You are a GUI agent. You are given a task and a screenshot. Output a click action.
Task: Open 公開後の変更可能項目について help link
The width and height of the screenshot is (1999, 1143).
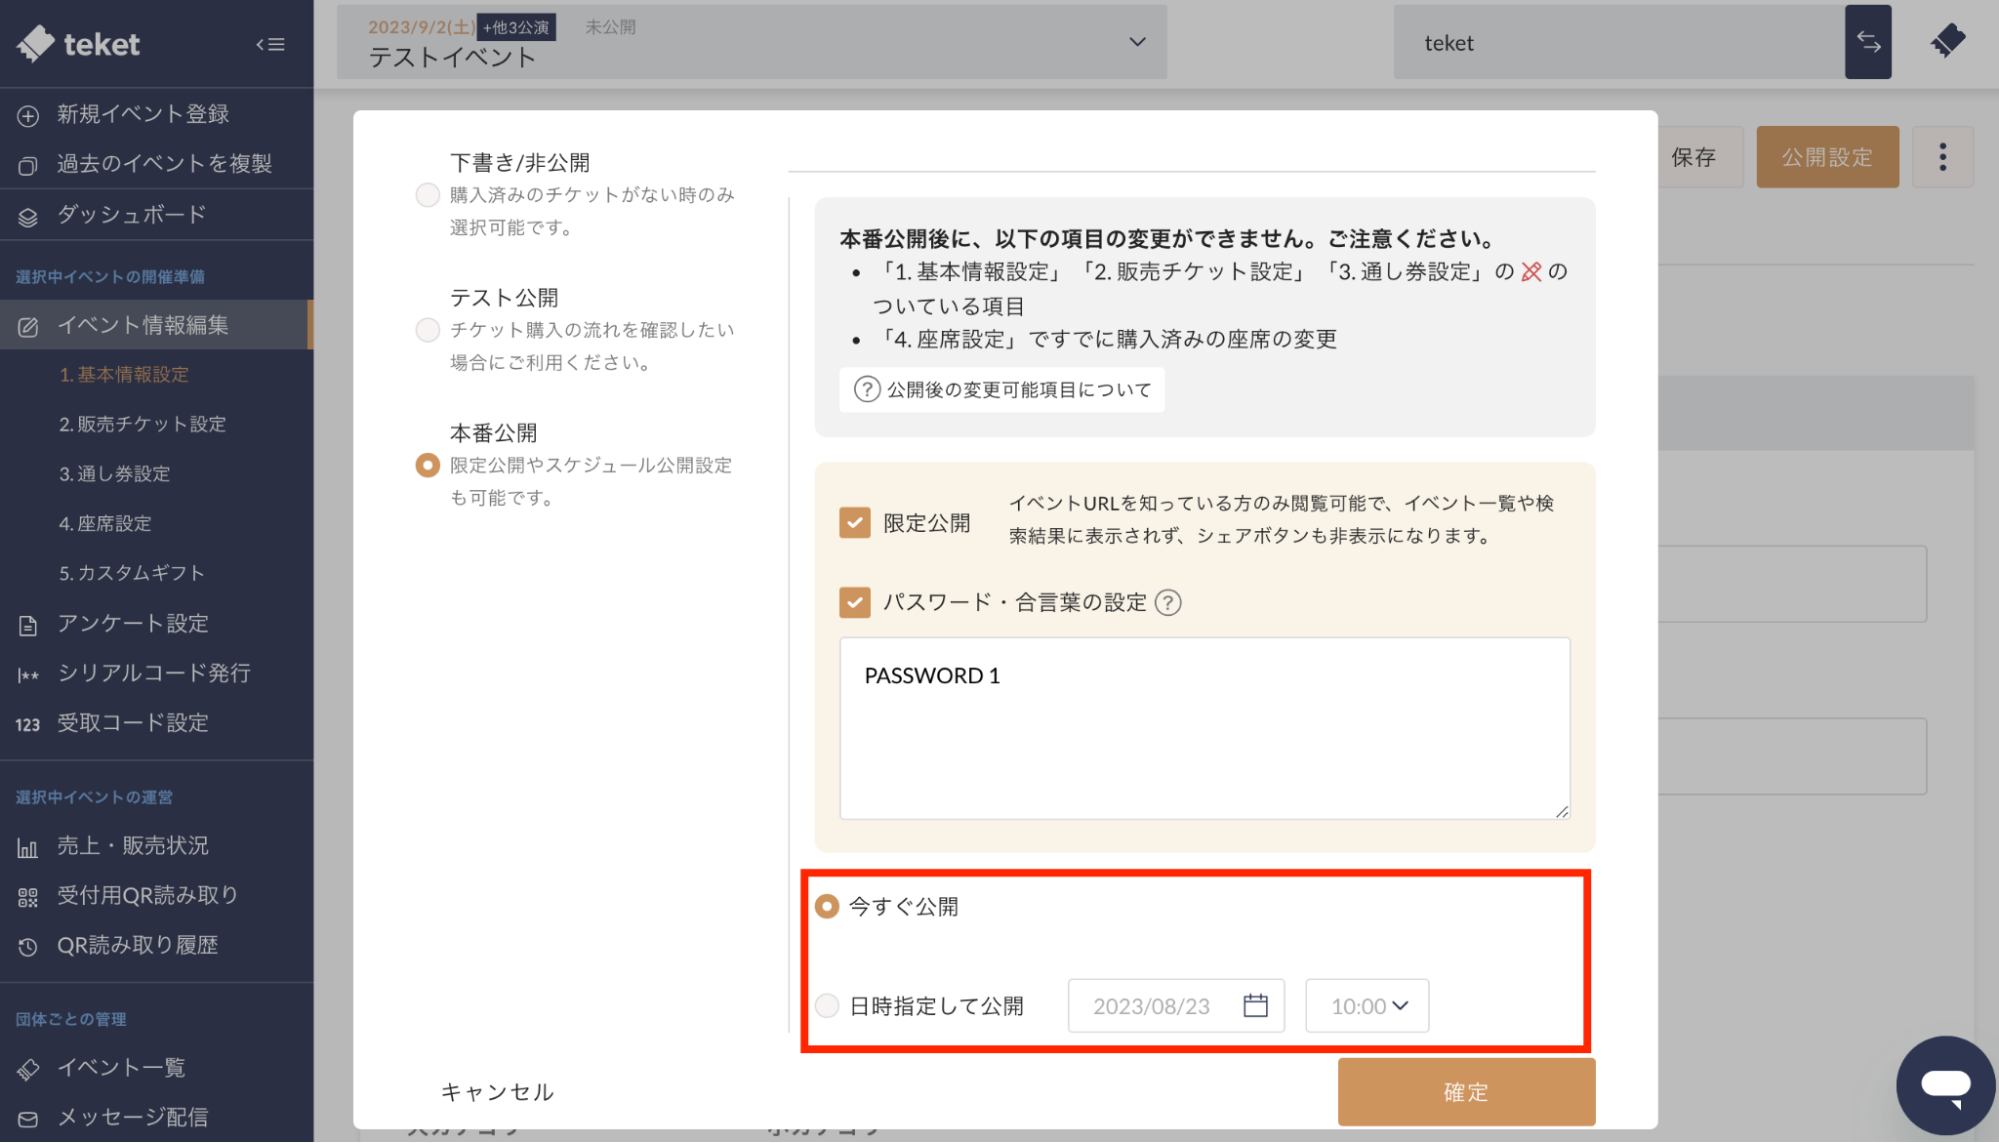[x=1002, y=389]
